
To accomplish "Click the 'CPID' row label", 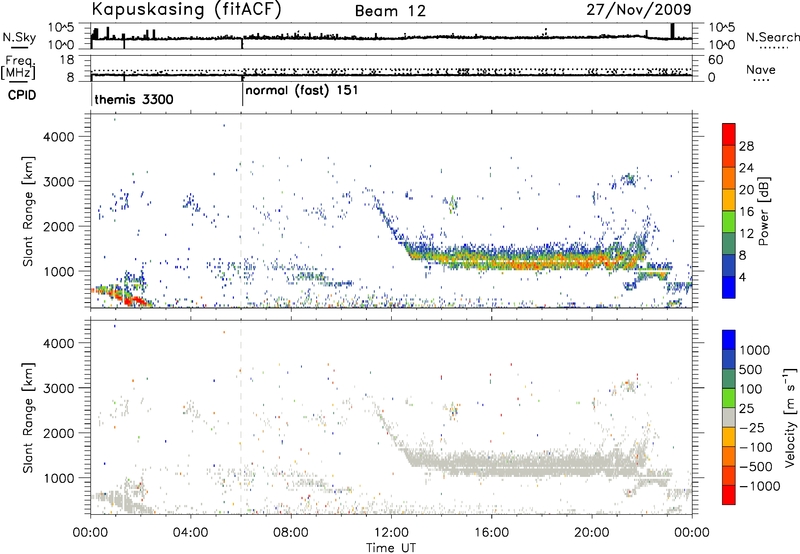I will pyautogui.click(x=22, y=95).
